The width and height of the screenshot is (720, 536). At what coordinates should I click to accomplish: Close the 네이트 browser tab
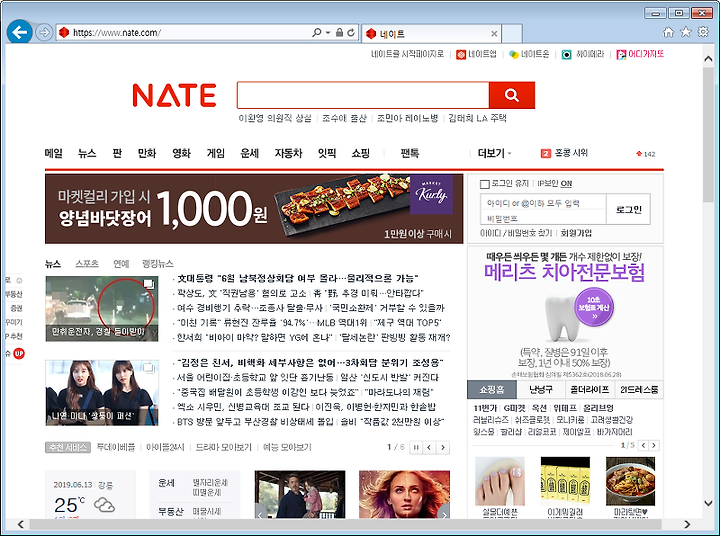[494, 34]
